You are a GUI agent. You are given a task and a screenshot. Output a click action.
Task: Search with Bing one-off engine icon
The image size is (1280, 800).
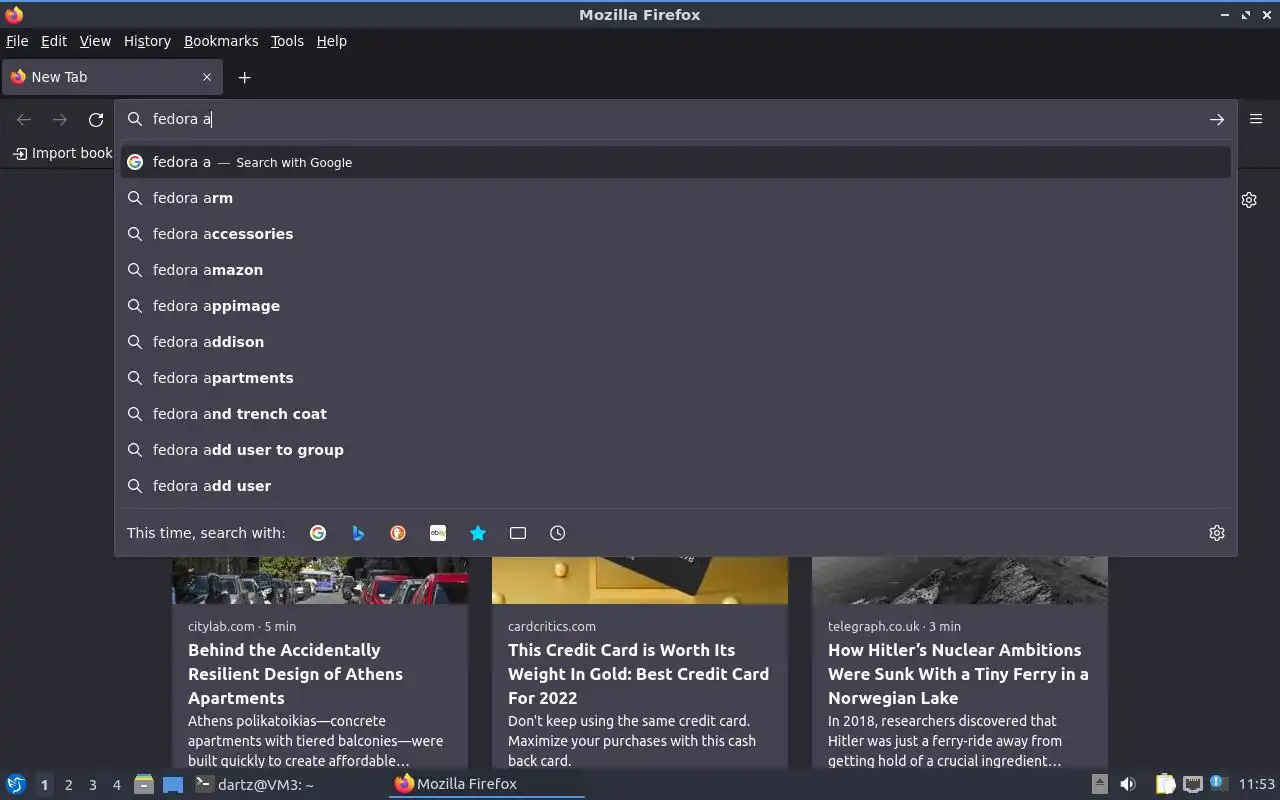coord(358,533)
